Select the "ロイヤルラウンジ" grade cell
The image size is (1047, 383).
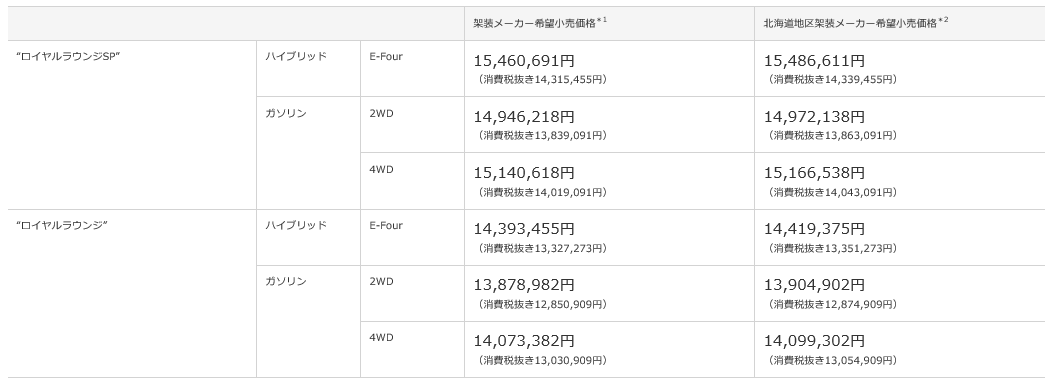pyautogui.click(x=132, y=294)
